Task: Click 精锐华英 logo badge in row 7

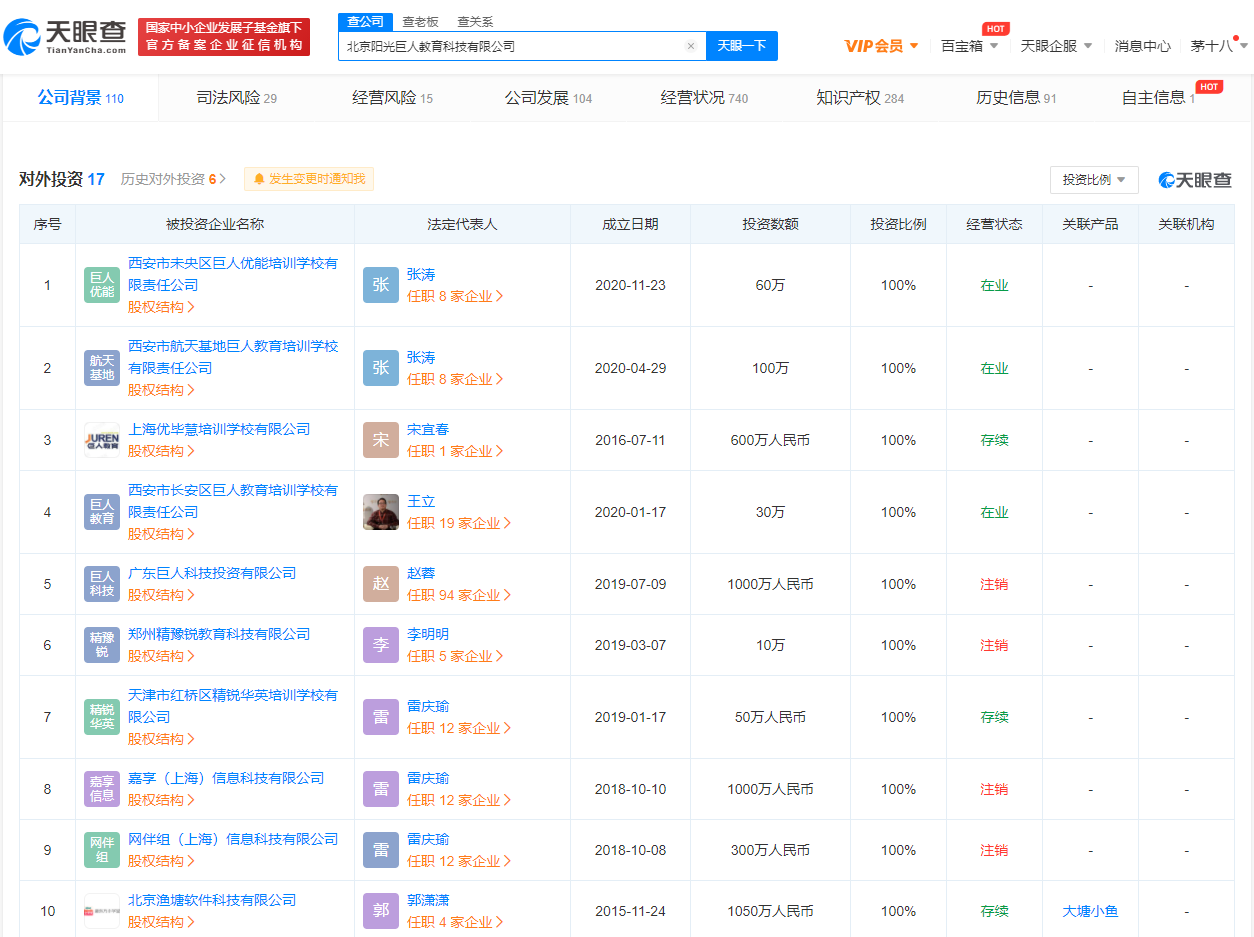Action: pyautogui.click(x=102, y=717)
